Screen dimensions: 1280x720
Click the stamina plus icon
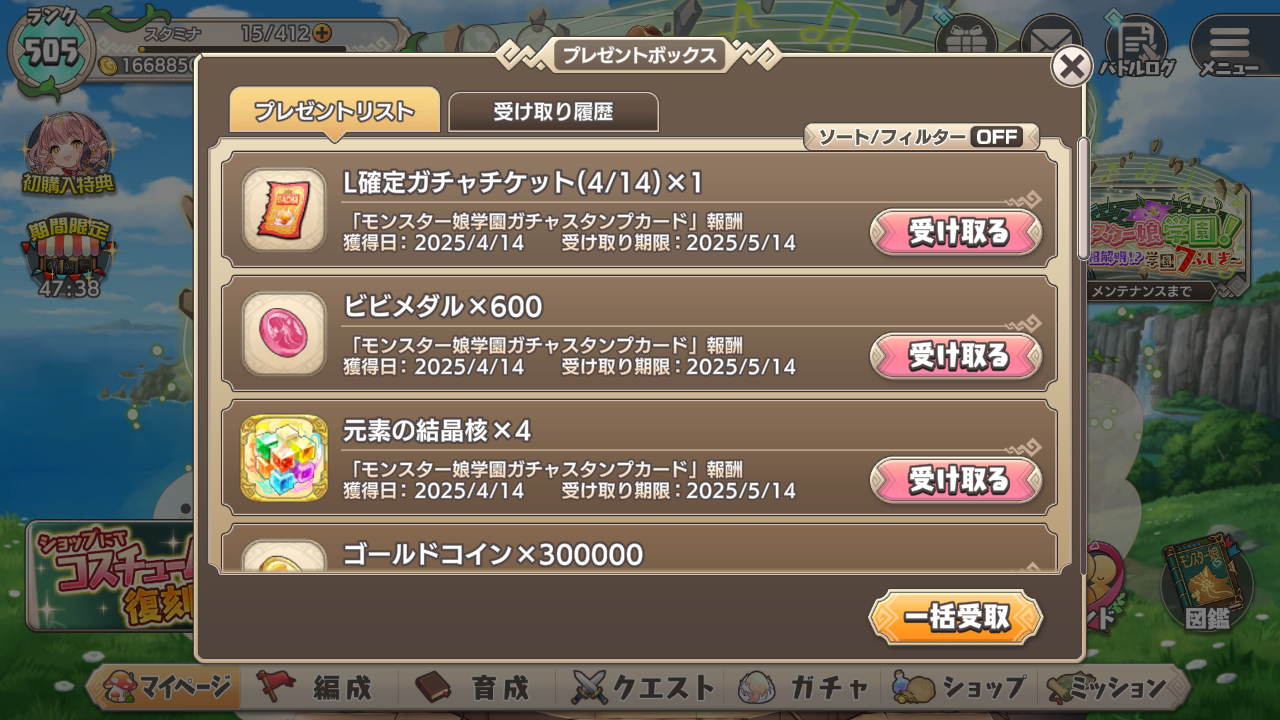322,33
